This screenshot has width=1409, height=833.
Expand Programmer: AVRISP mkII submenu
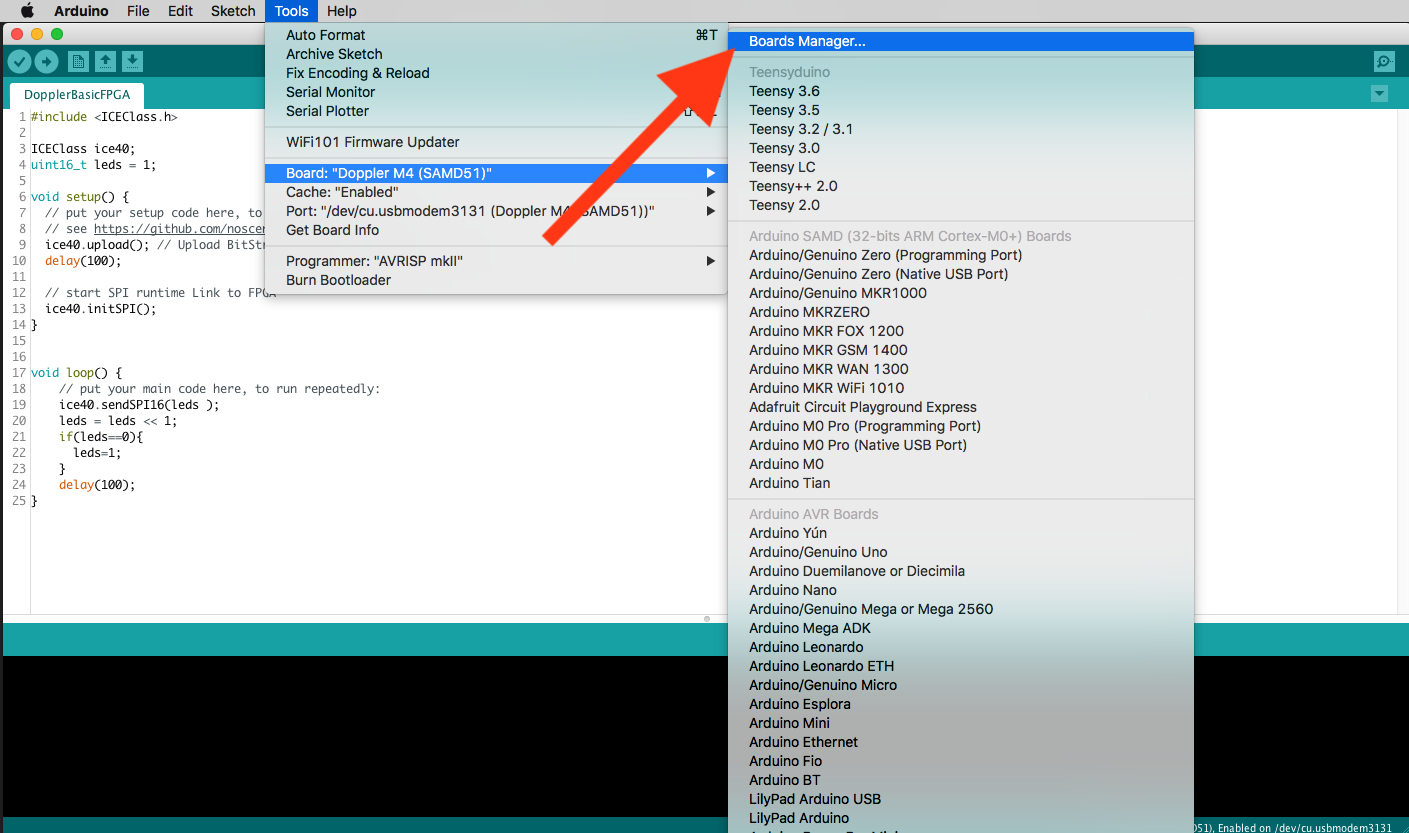[496, 261]
